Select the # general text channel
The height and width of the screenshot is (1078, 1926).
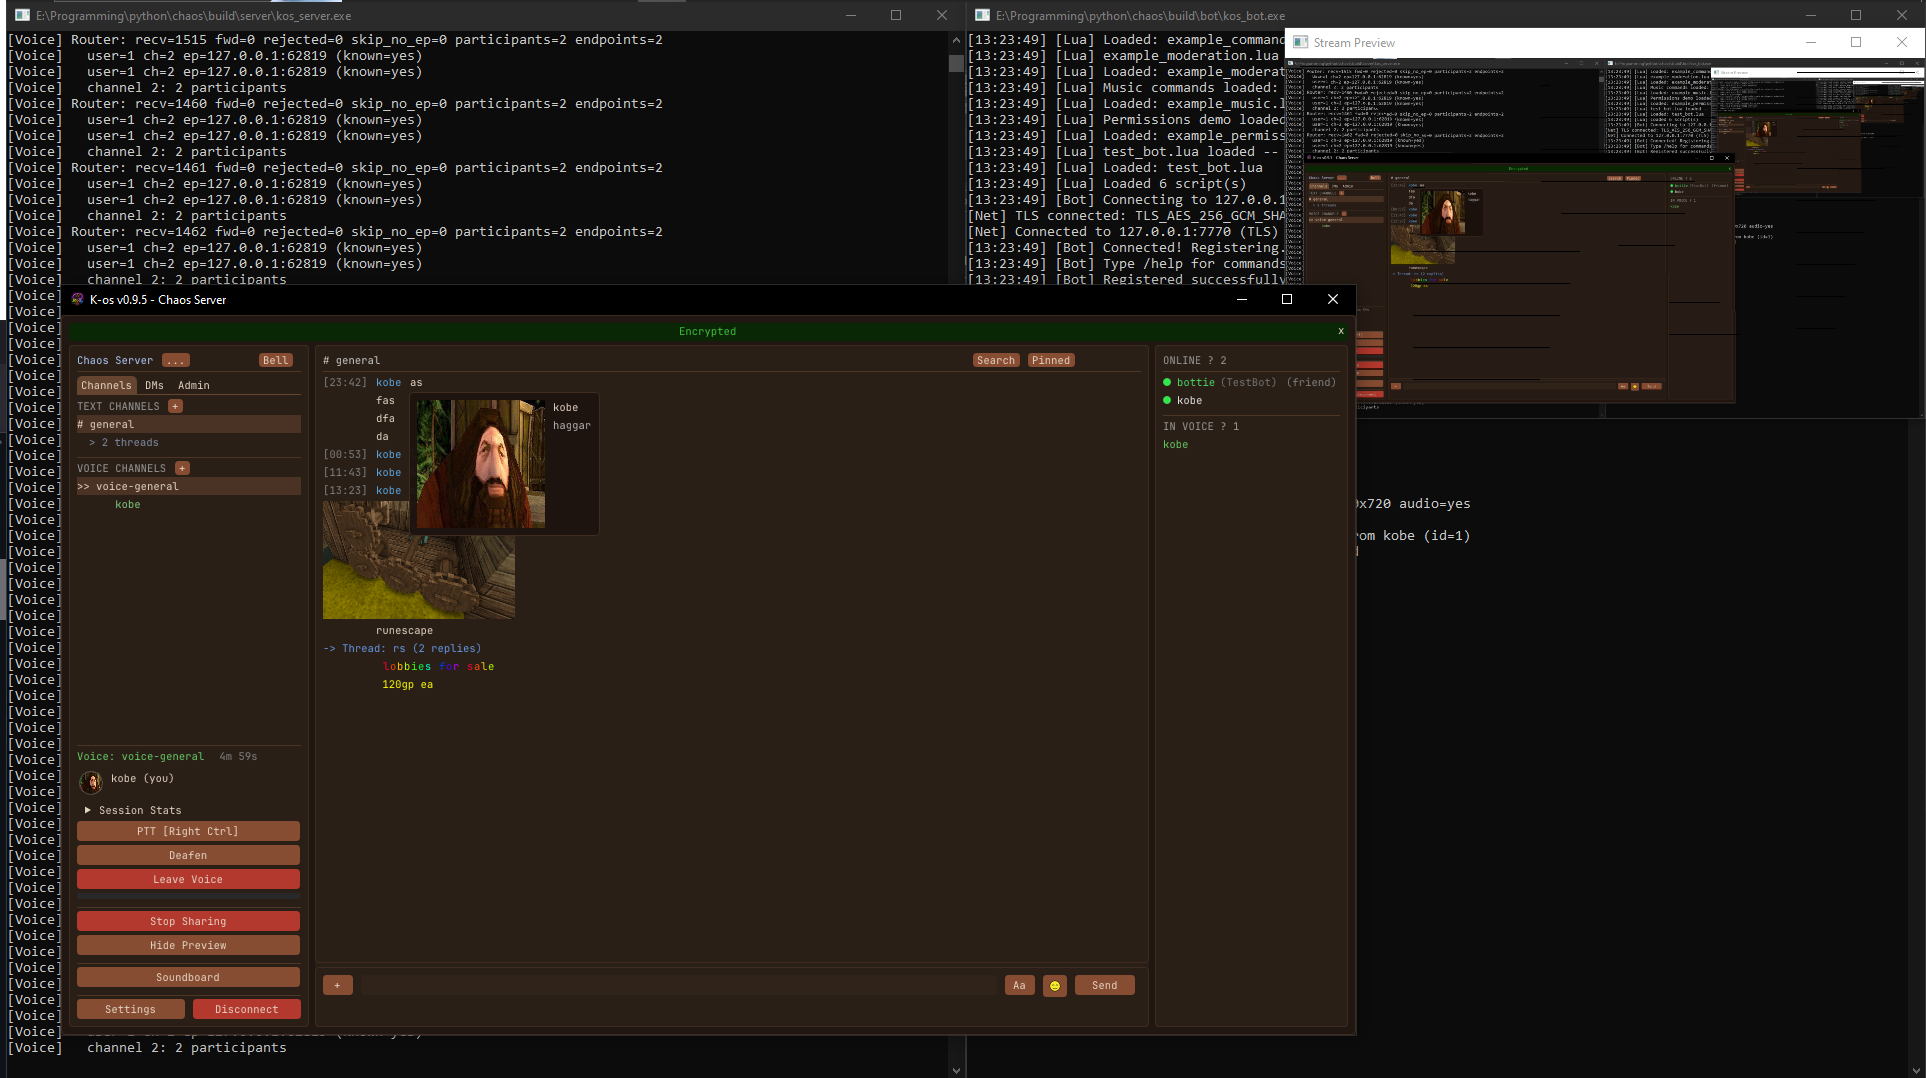click(188, 425)
